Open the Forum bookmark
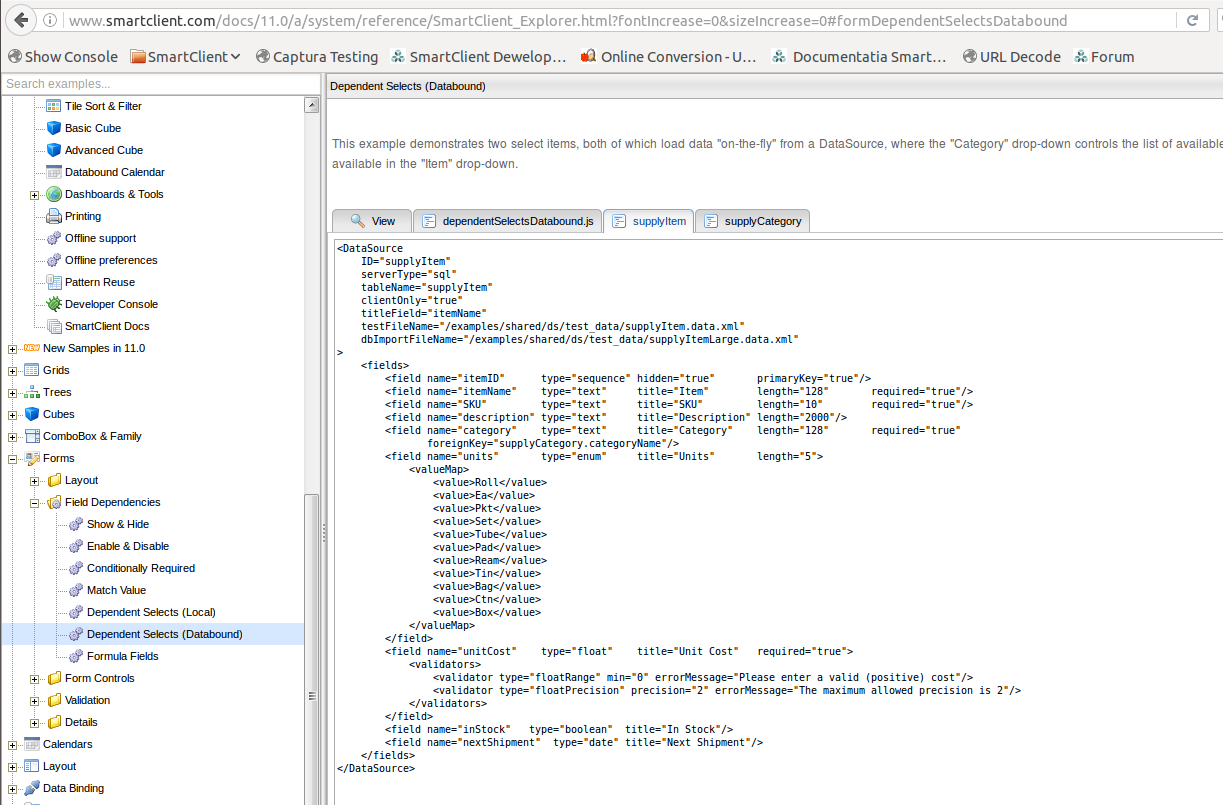The width and height of the screenshot is (1223, 805). [x=1104, y=57]
